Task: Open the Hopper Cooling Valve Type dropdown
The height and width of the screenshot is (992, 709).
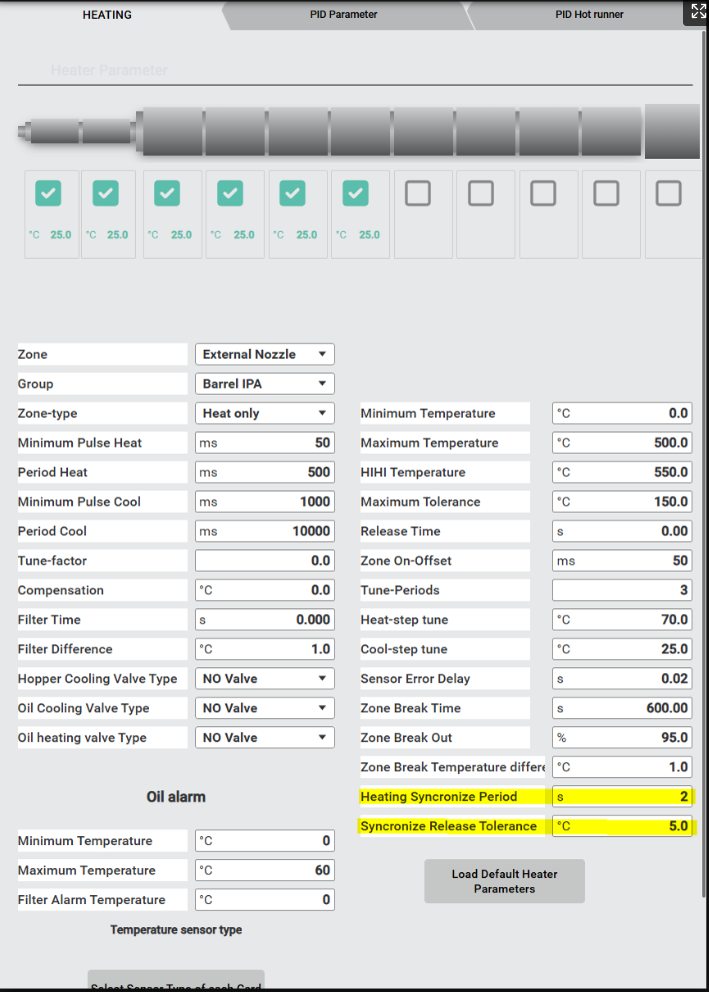Action: 264,679
